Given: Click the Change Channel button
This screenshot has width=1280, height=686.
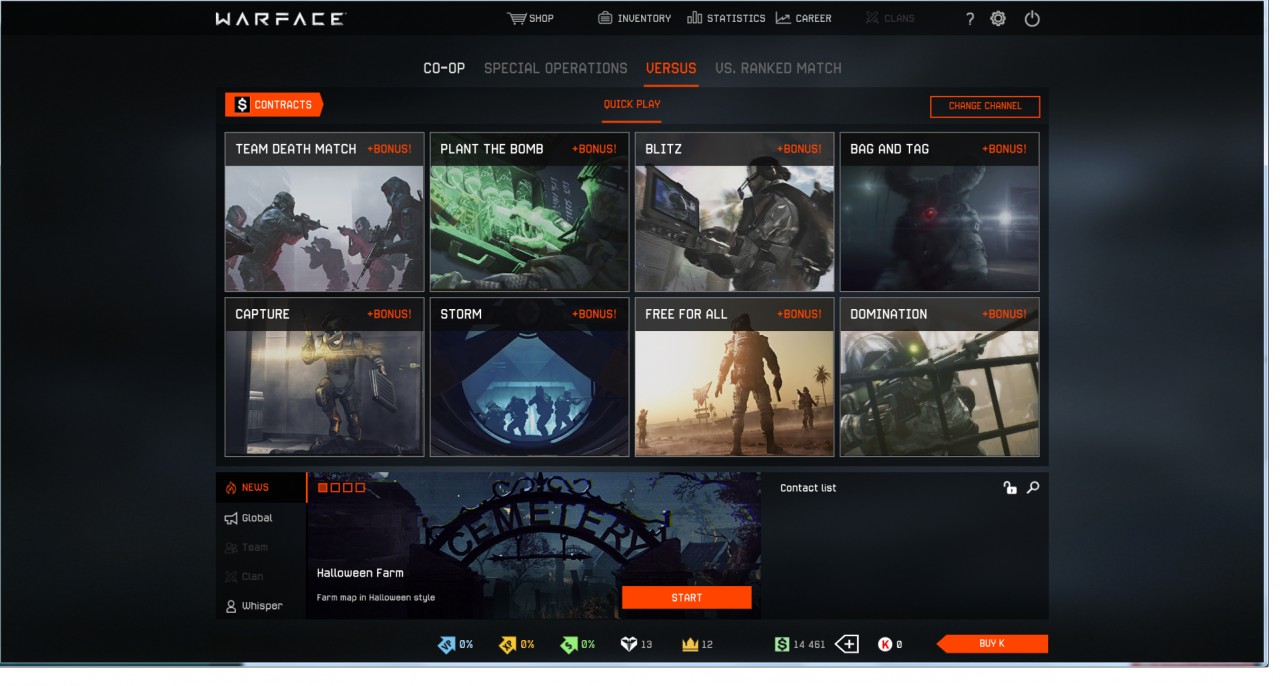Looking at the screenshot, I should coord(985,106).
